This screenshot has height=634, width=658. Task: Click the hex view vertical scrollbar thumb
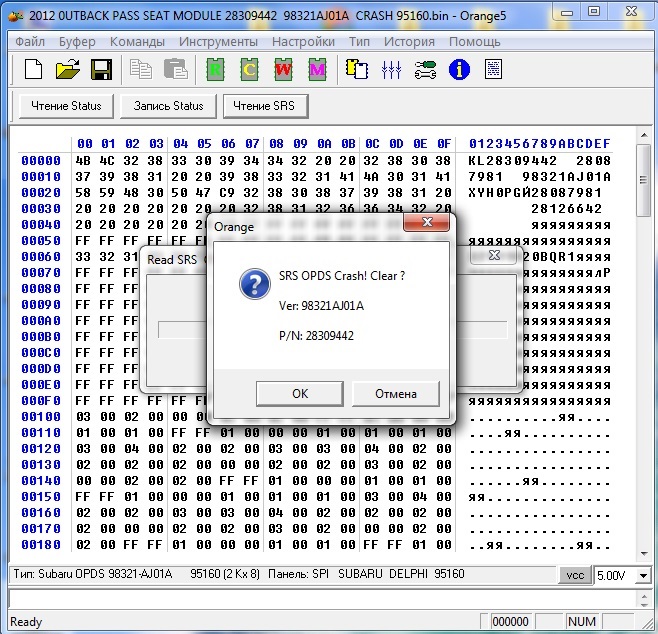click(x=644, y=180)
